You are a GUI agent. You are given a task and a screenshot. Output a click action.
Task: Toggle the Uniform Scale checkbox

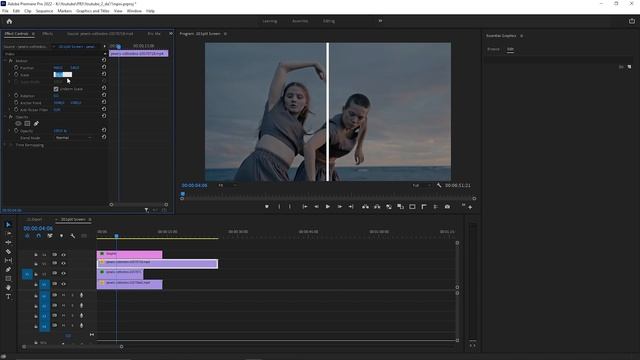(56, 89)
